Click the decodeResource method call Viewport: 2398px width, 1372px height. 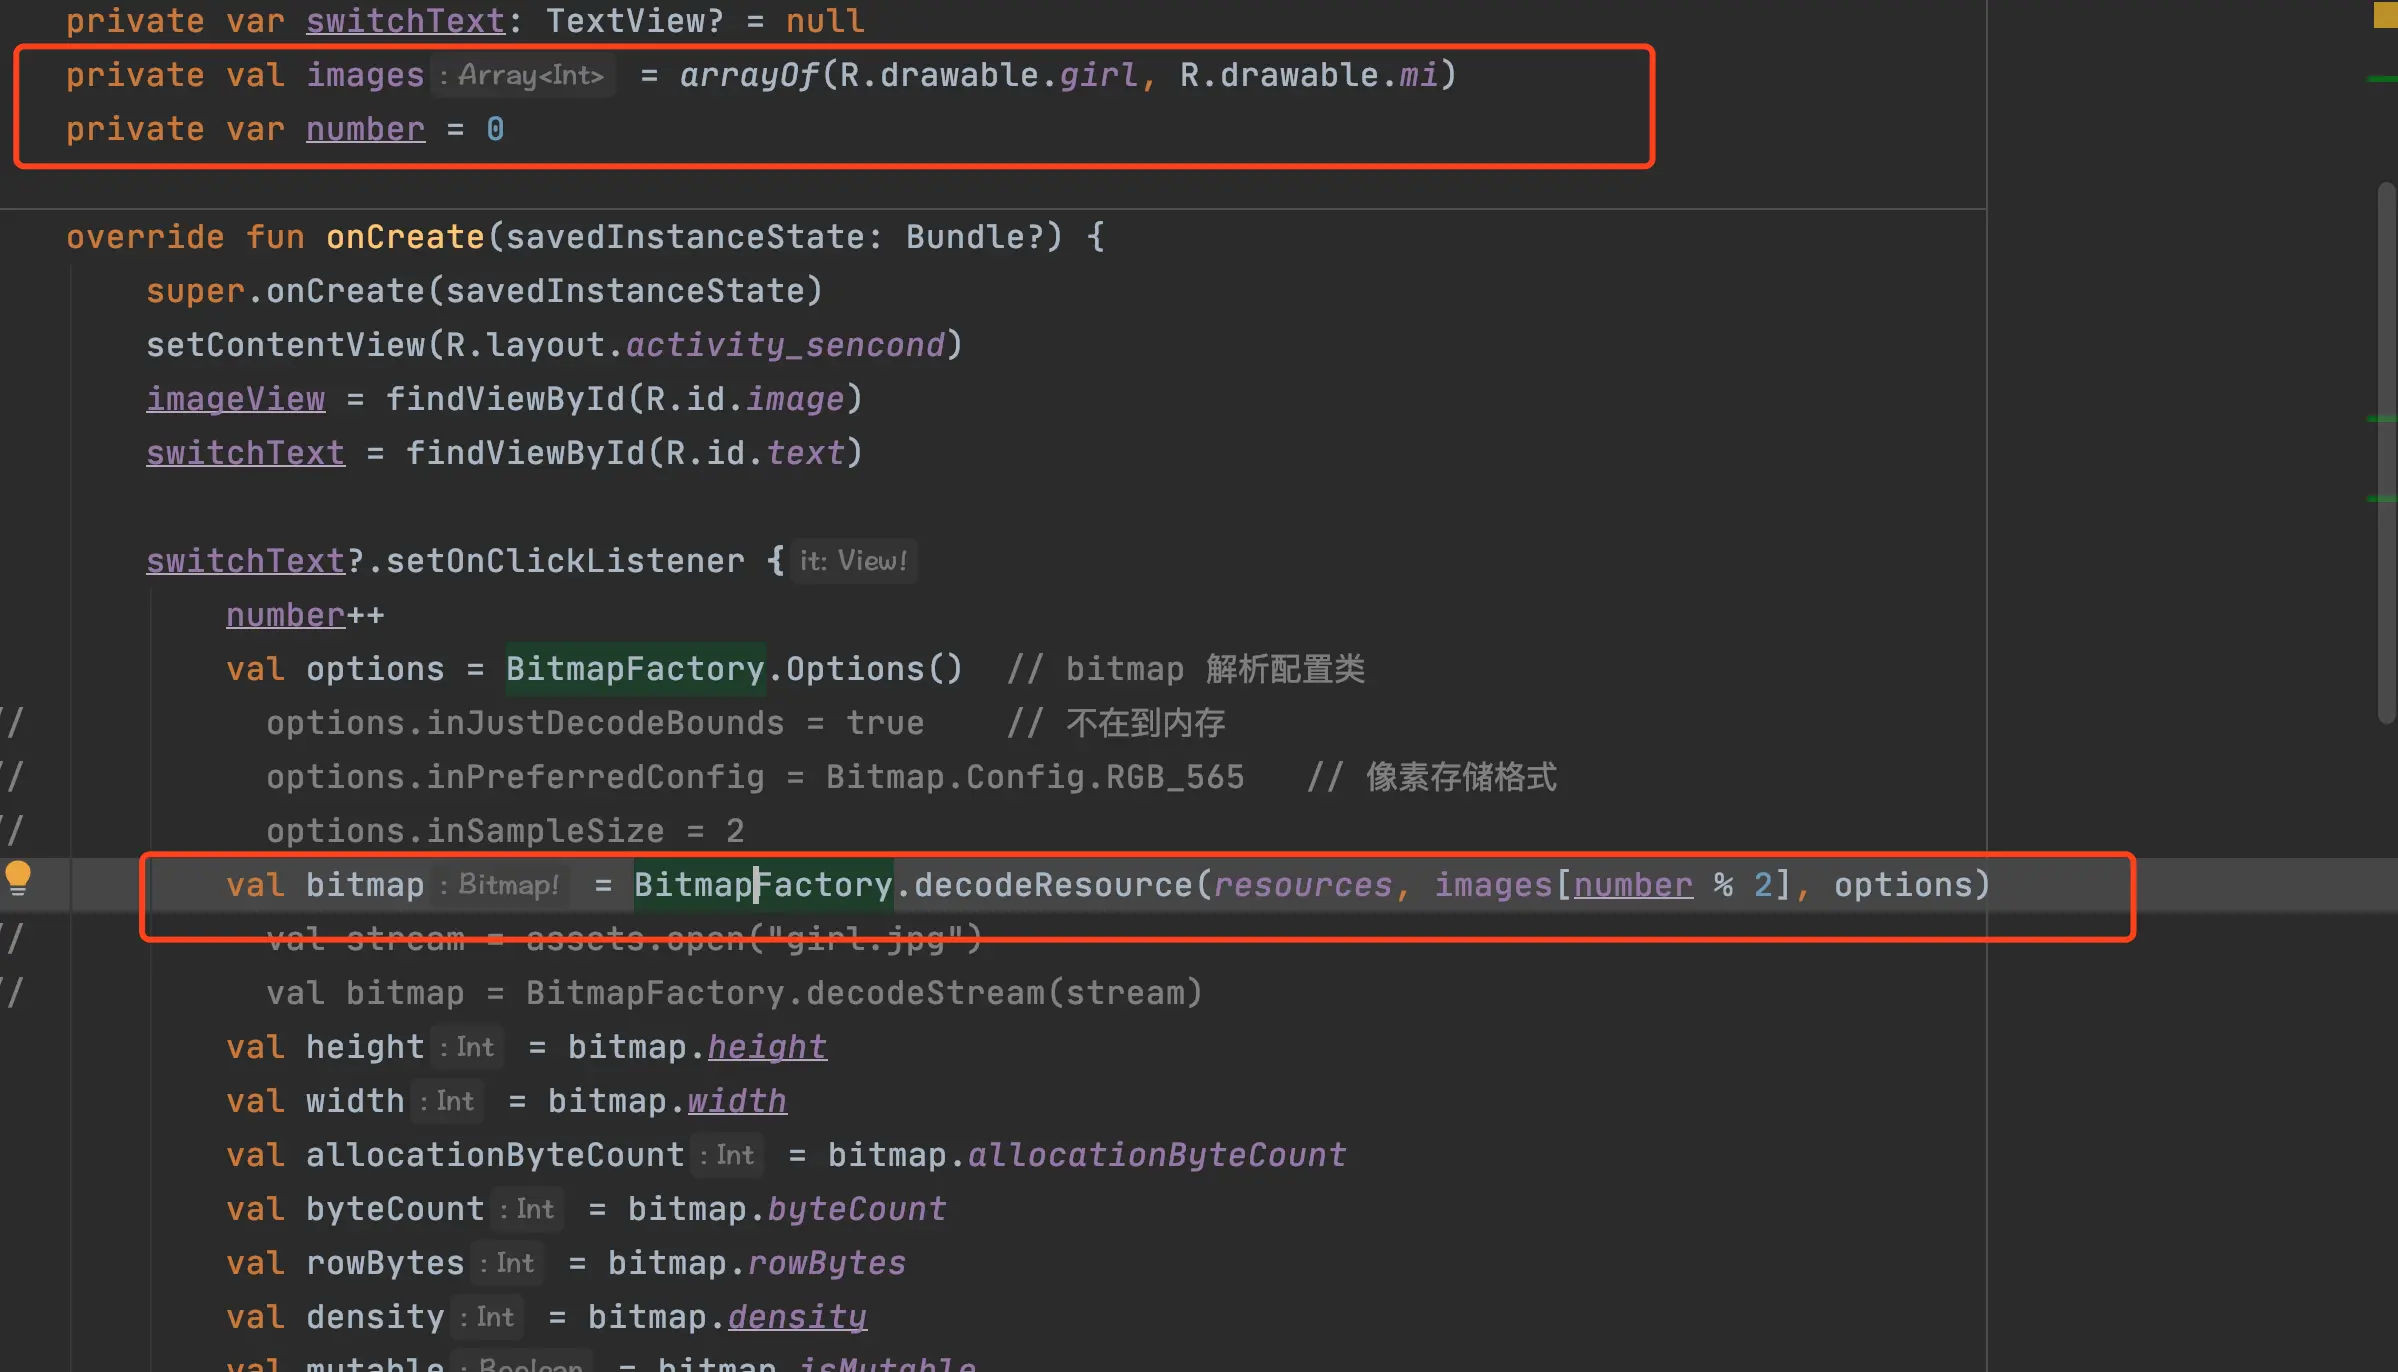point(1053,885)
